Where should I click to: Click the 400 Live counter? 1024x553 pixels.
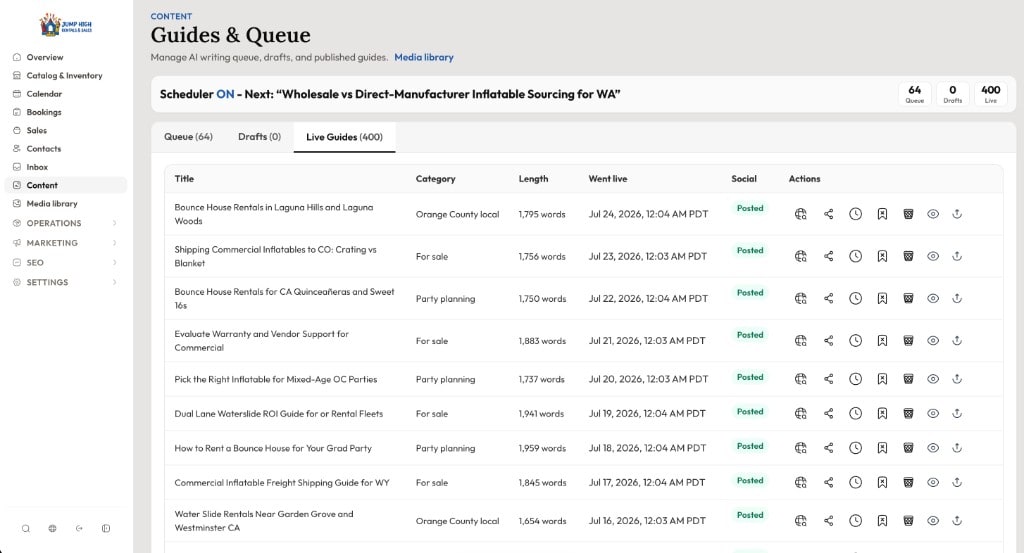pyautogui.click(x=991, y=94)
